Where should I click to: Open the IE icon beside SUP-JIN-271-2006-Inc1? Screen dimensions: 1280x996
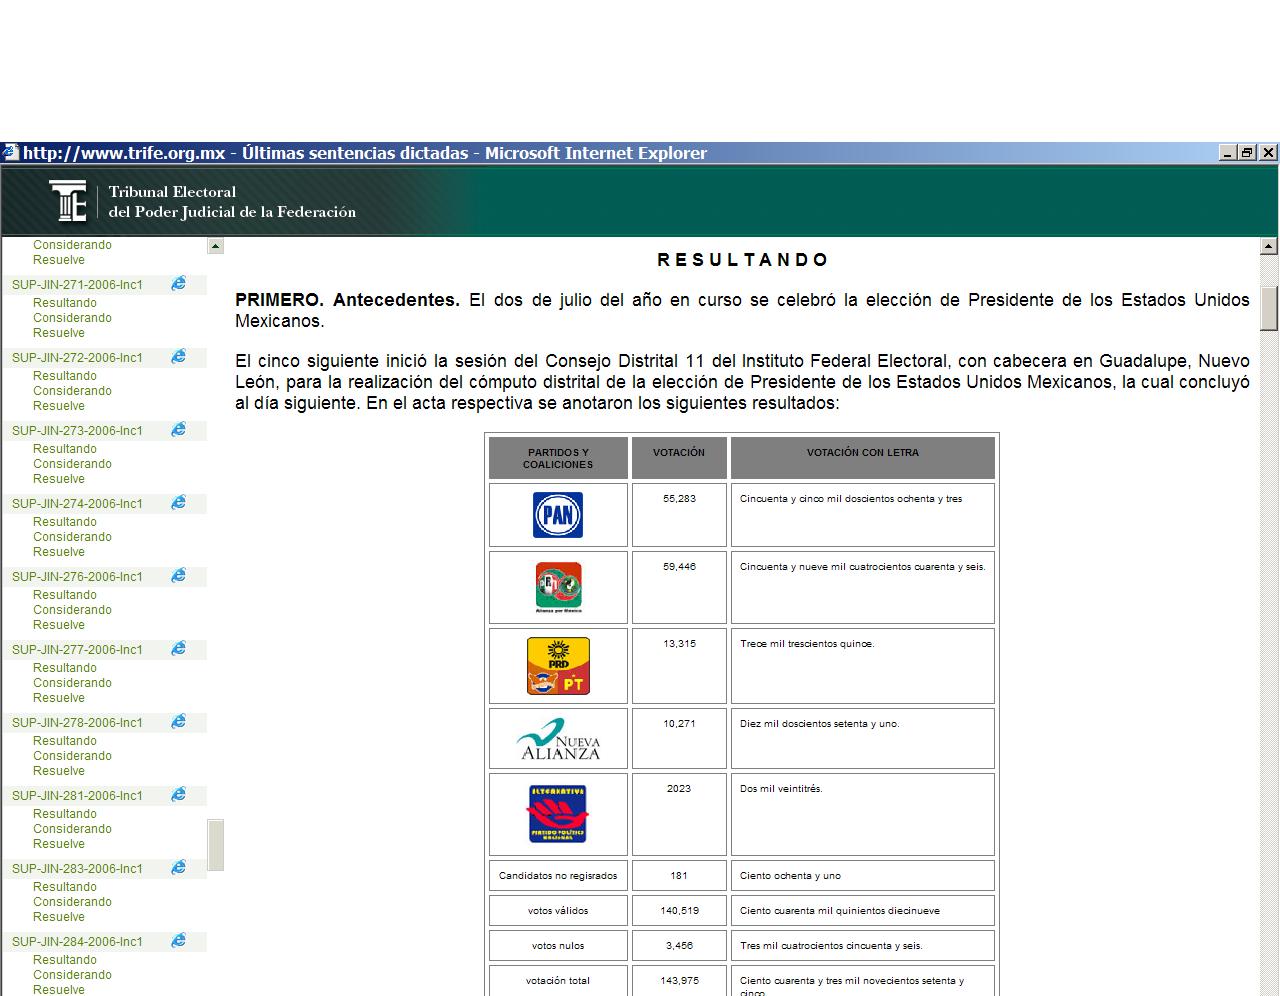pyautogui.click(x=178, y=284)
